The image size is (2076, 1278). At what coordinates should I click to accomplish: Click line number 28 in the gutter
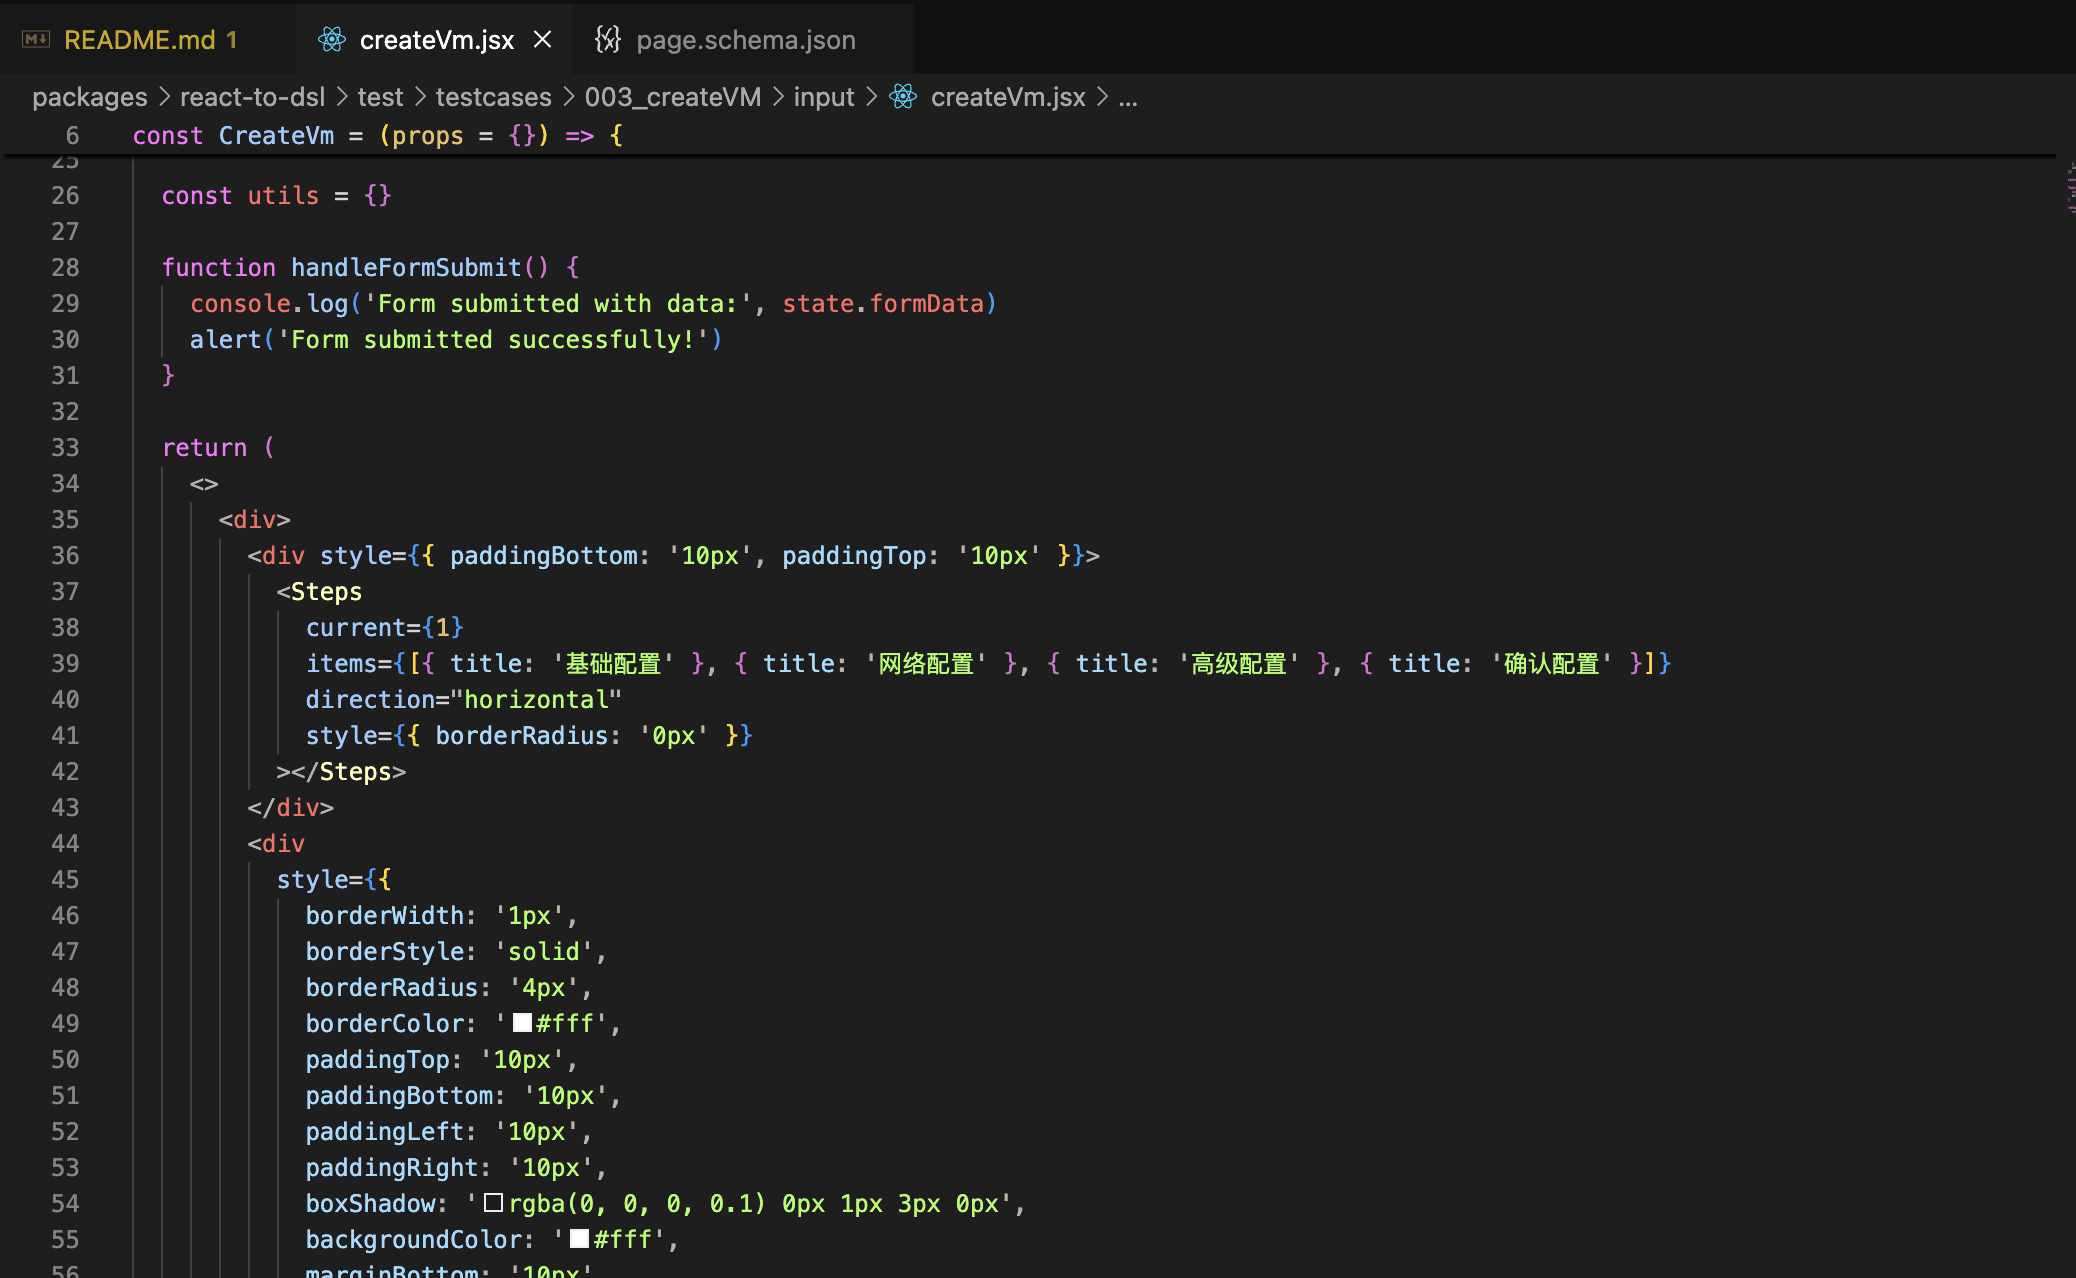65,267
